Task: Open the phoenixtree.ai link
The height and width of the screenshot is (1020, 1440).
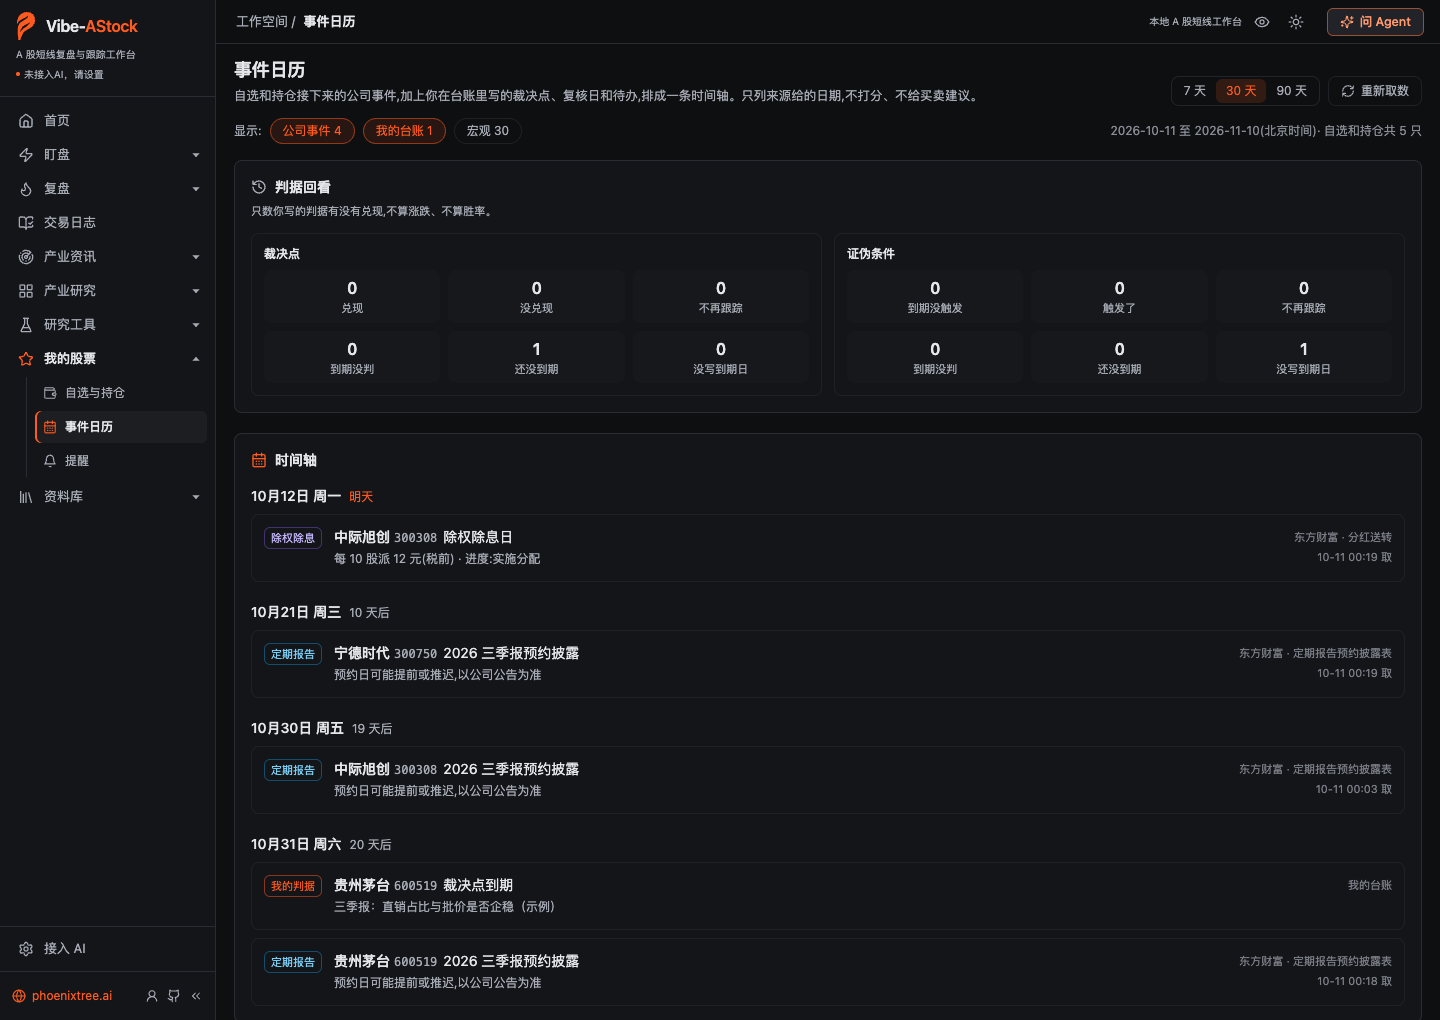Action: pos(62,996)
